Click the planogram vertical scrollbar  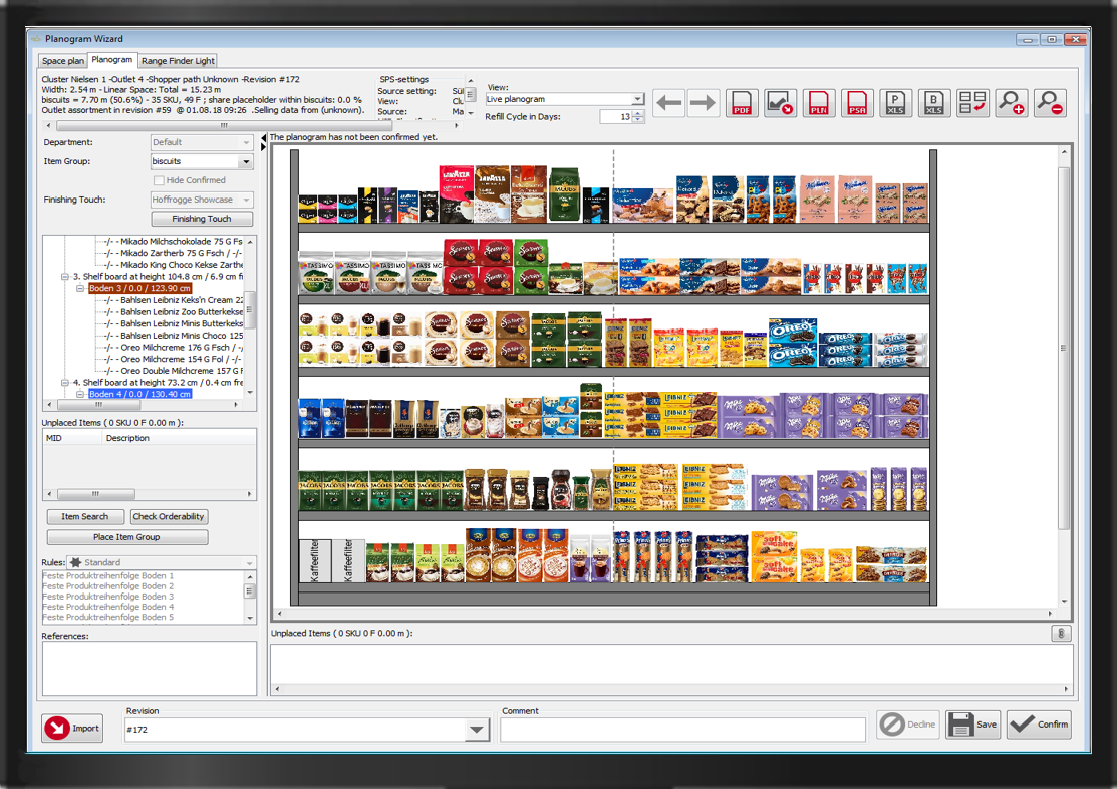[1064, 349]
